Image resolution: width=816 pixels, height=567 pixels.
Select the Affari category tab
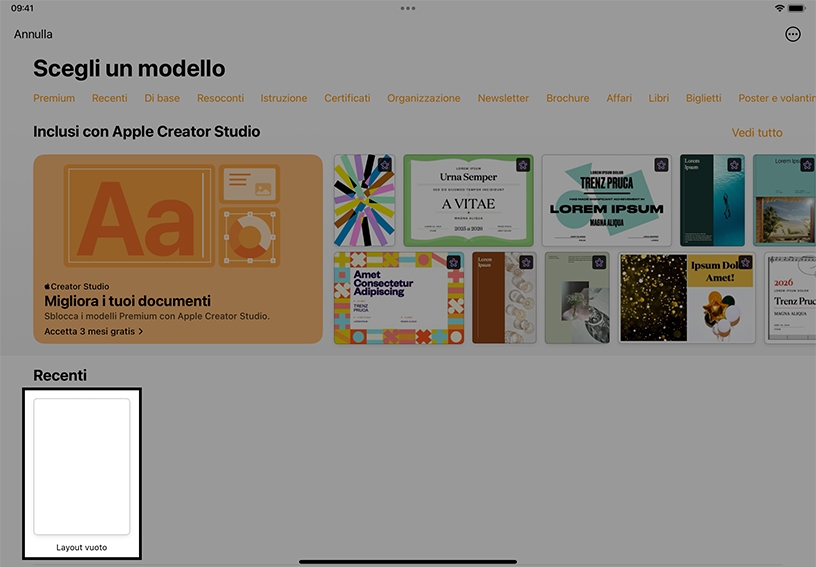pyautogui.click(x=619, y=98)
